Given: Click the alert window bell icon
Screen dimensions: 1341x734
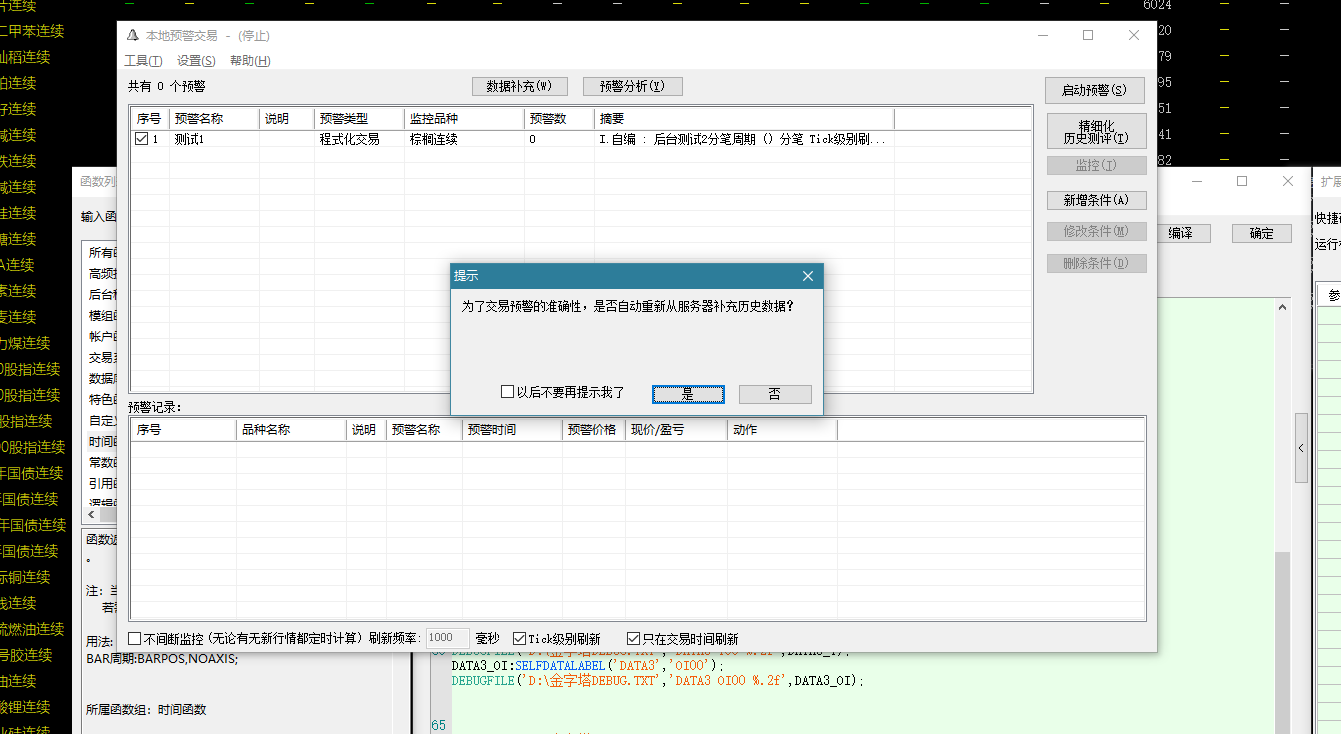Looking at the screenshot, I should pos(132,35).
